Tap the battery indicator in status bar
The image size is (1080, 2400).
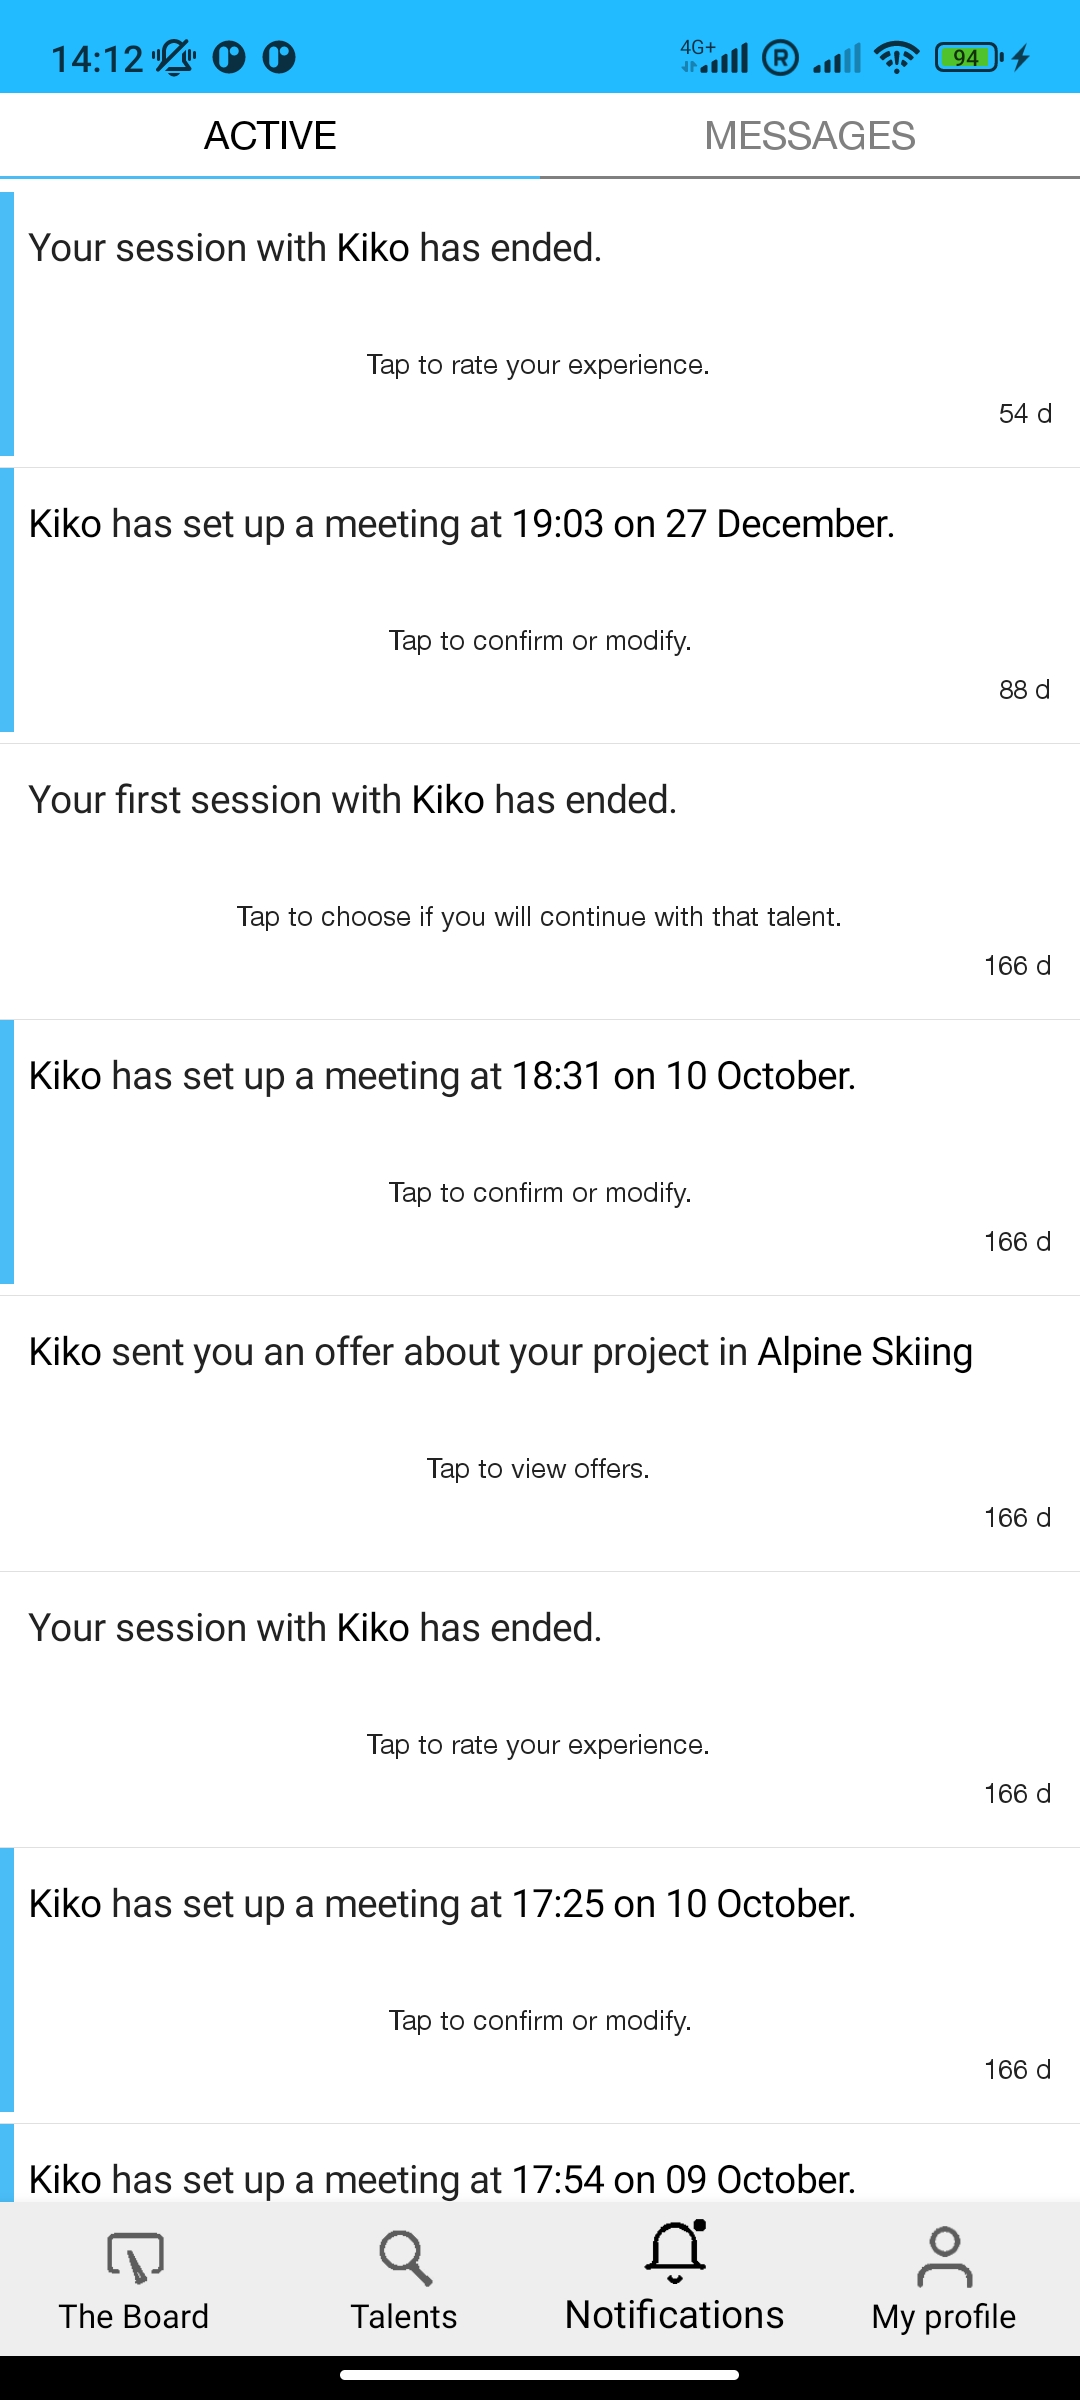click(967, 58)
